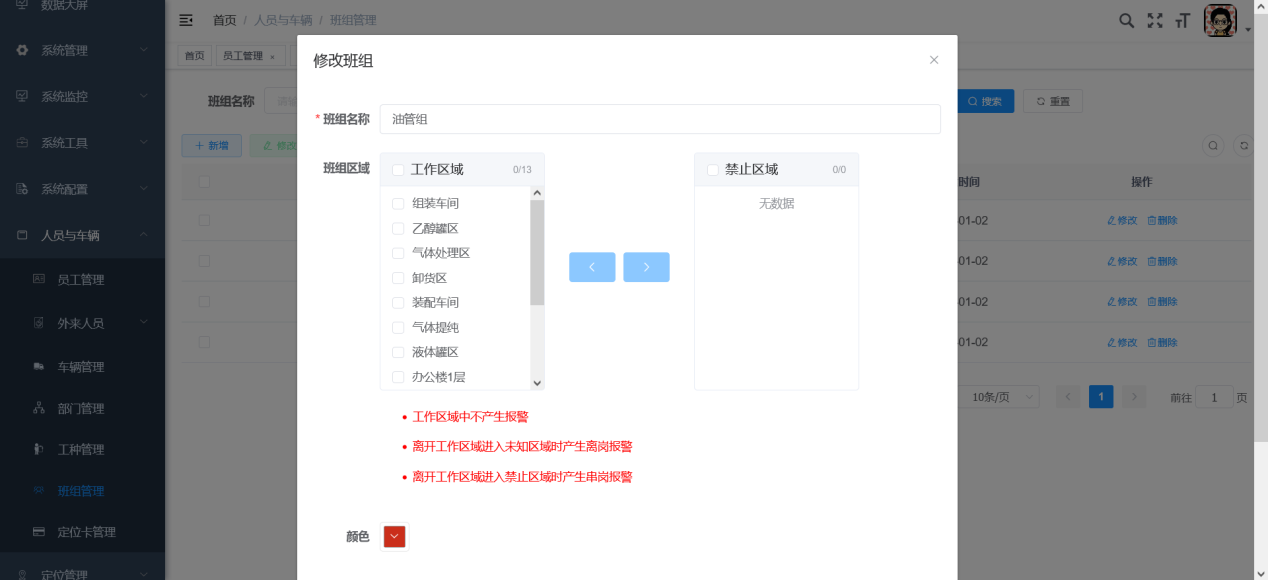Click the global search magnifier icon

[x=1126, y=19]
